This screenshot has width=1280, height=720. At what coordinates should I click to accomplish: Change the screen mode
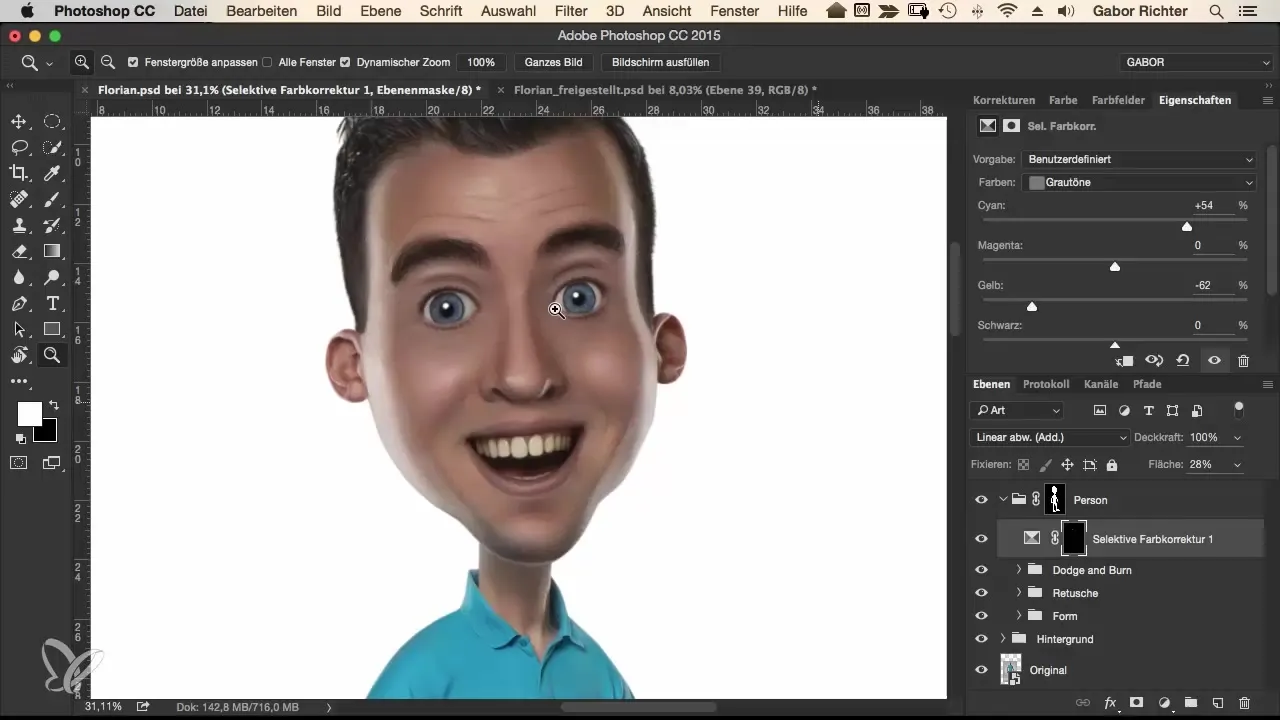[50, 462]
